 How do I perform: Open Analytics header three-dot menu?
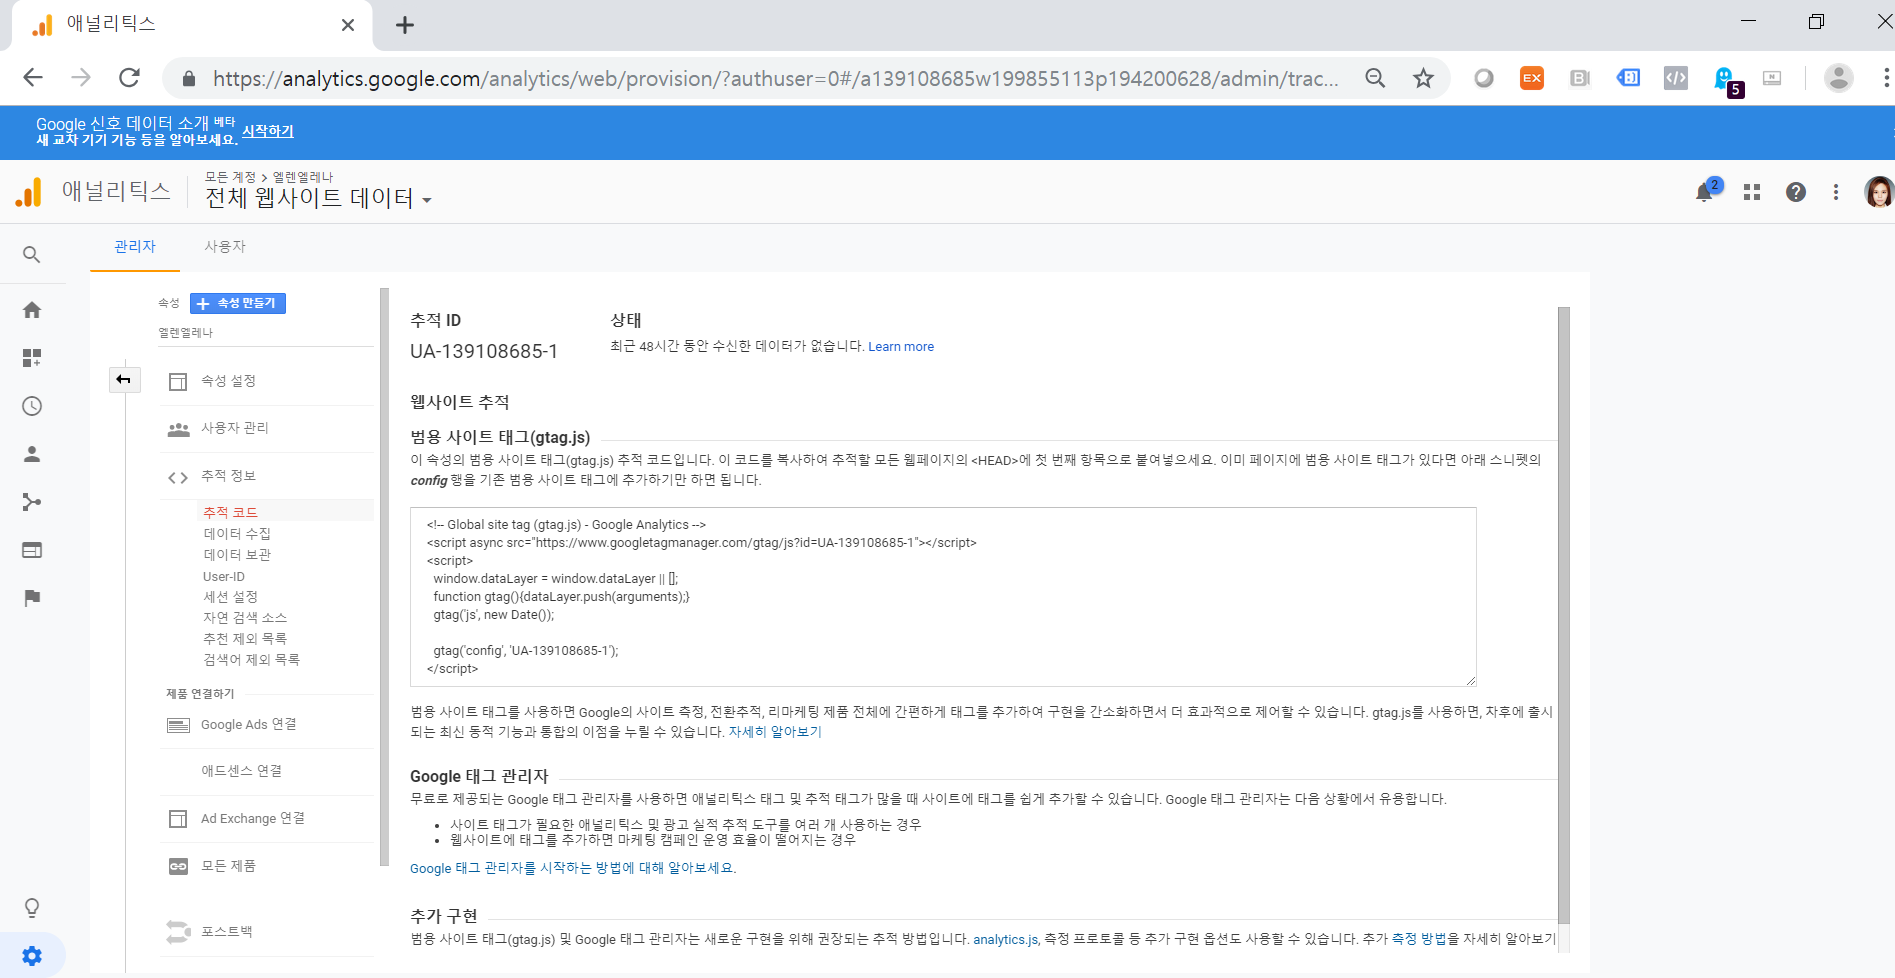click(1836, 192)
